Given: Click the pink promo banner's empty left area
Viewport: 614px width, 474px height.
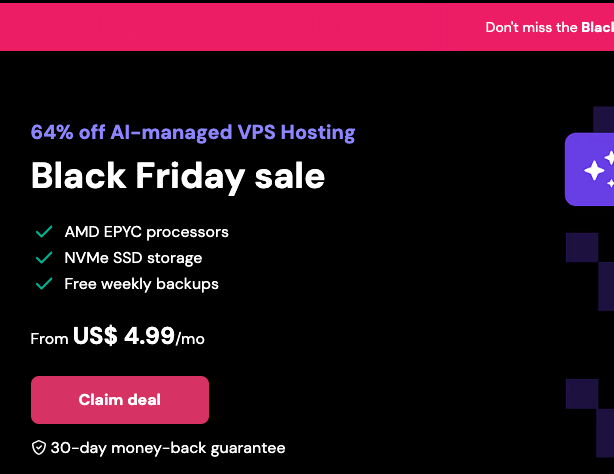Looking at the screenshot, I should (x=200, y=27).
